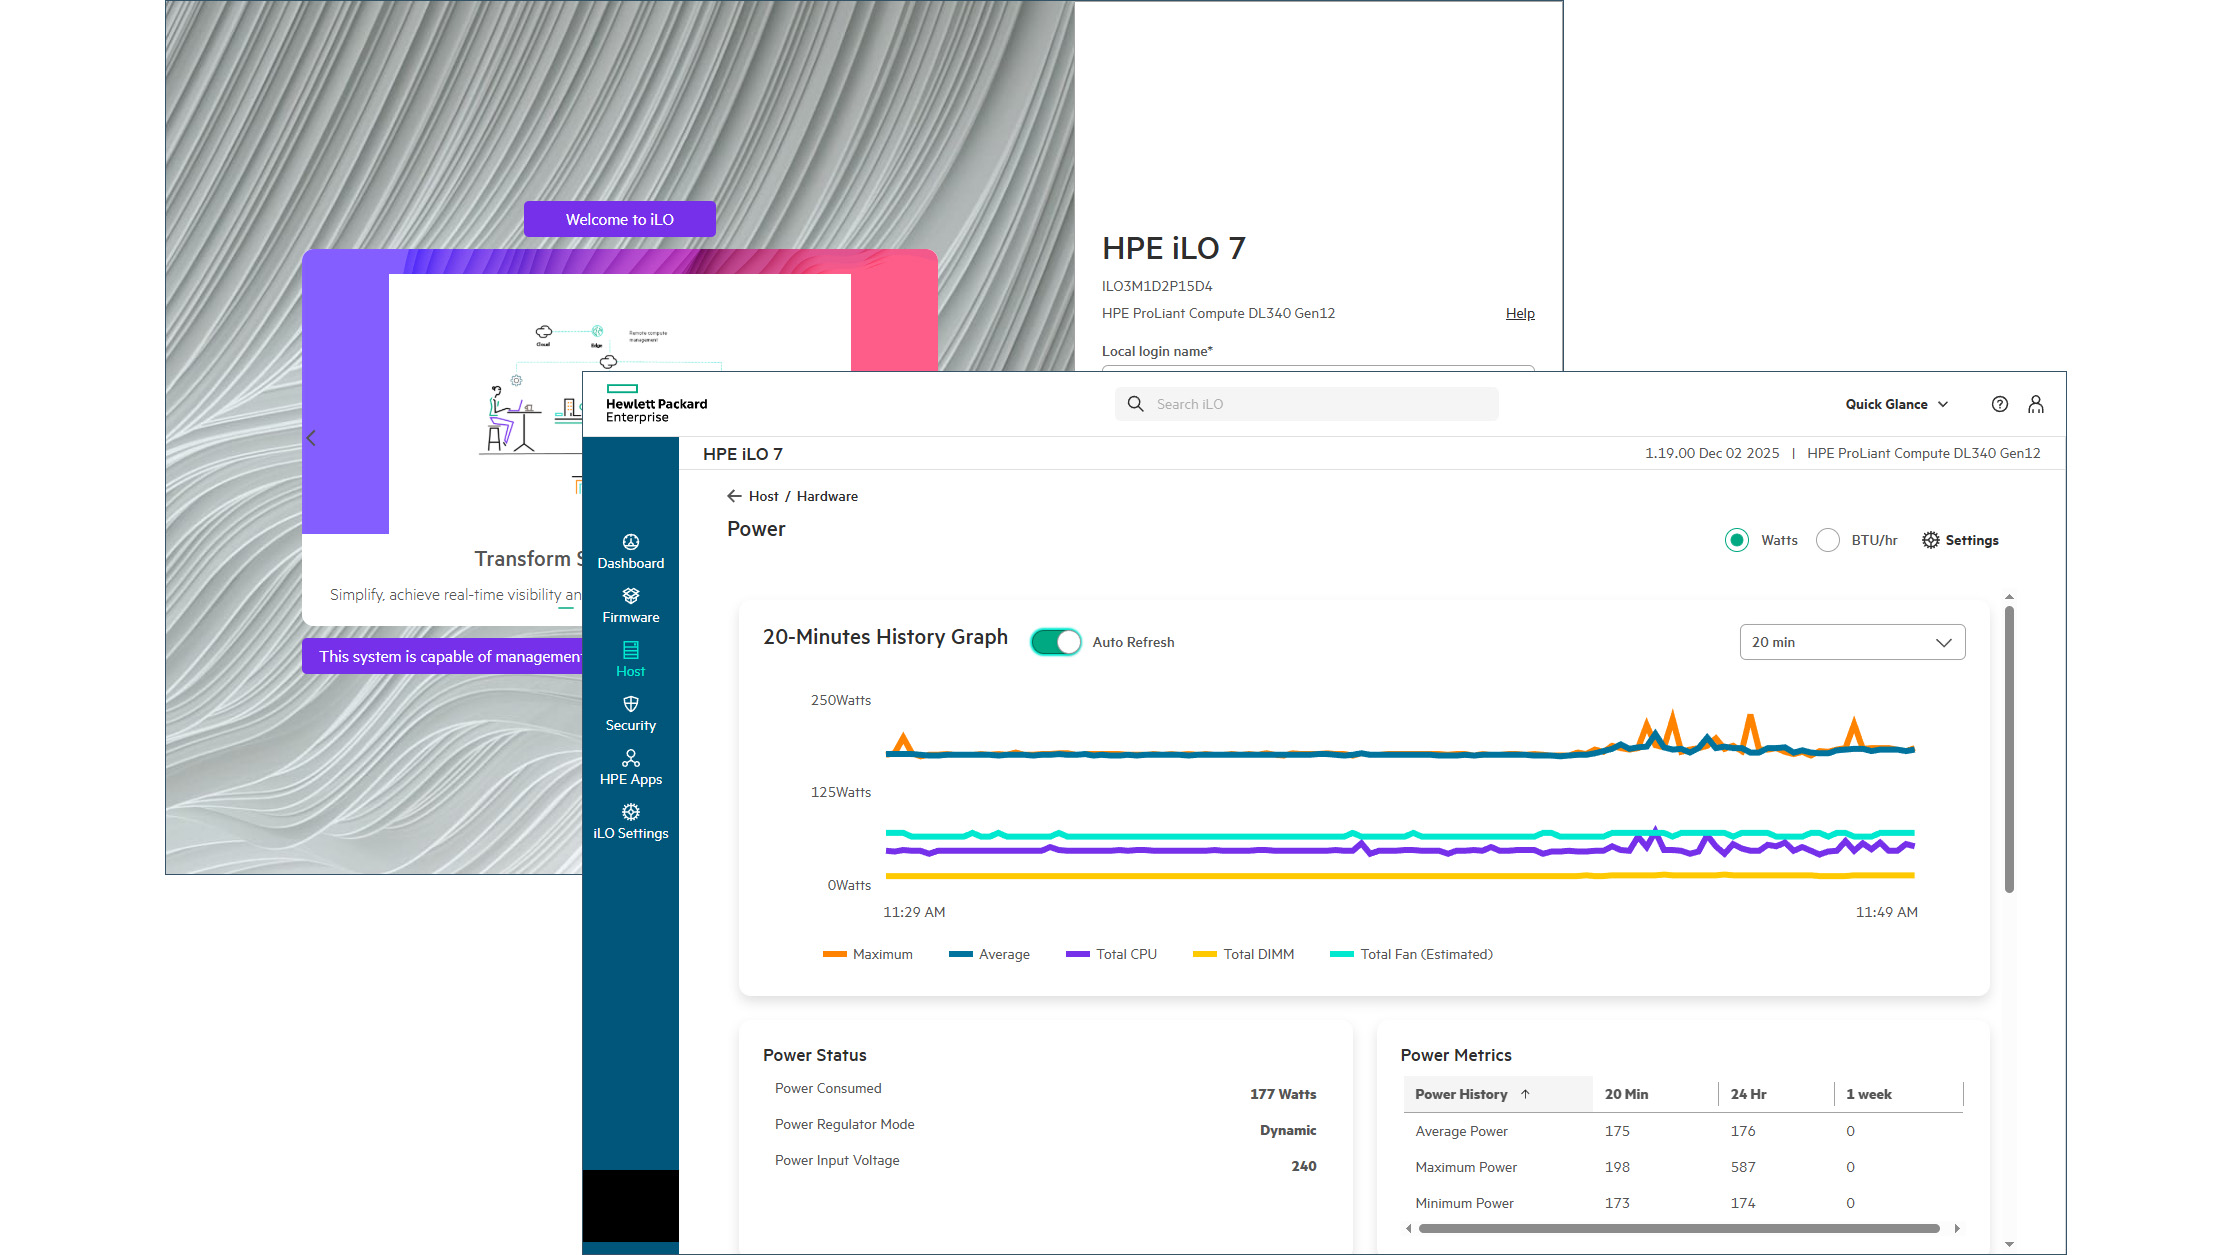The height and width of the screenshot is (1255, 2232).
Task: Open the Host section in sidebar
Action: 630,658
